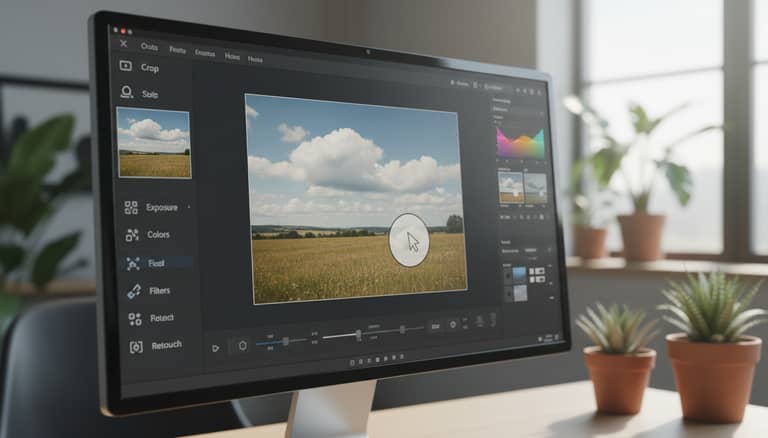Screen dimensions: 768x438
Task: Click the Retoct tool icon
Action: click(135, 319)
